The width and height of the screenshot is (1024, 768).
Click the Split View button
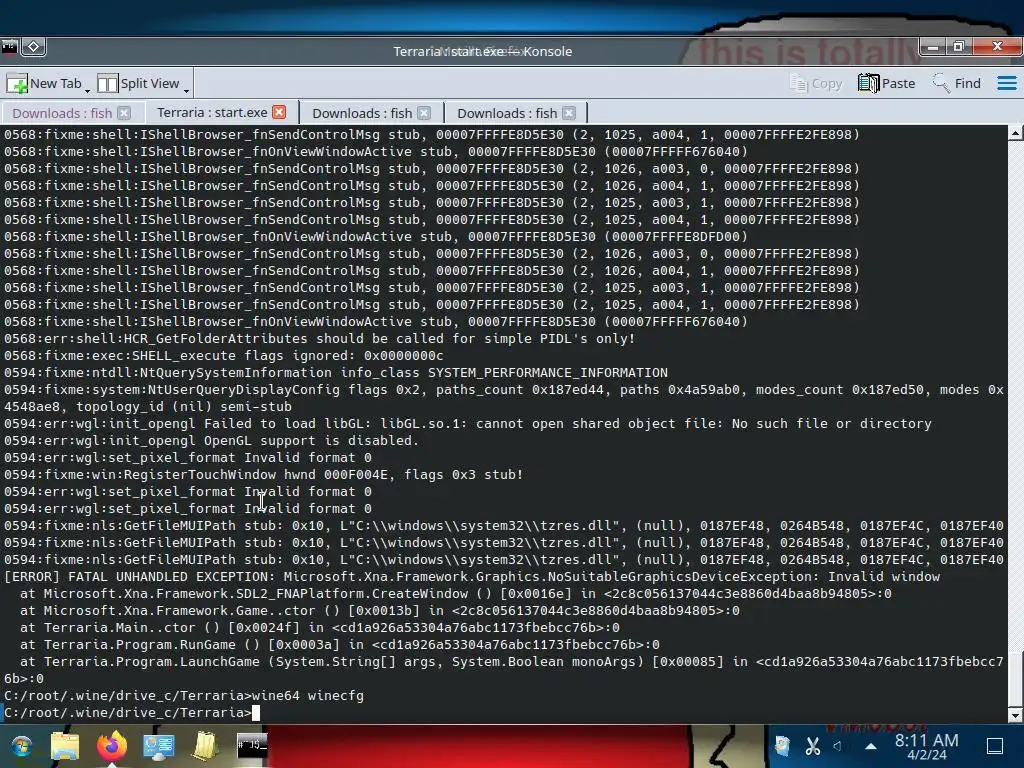[138, 84]
